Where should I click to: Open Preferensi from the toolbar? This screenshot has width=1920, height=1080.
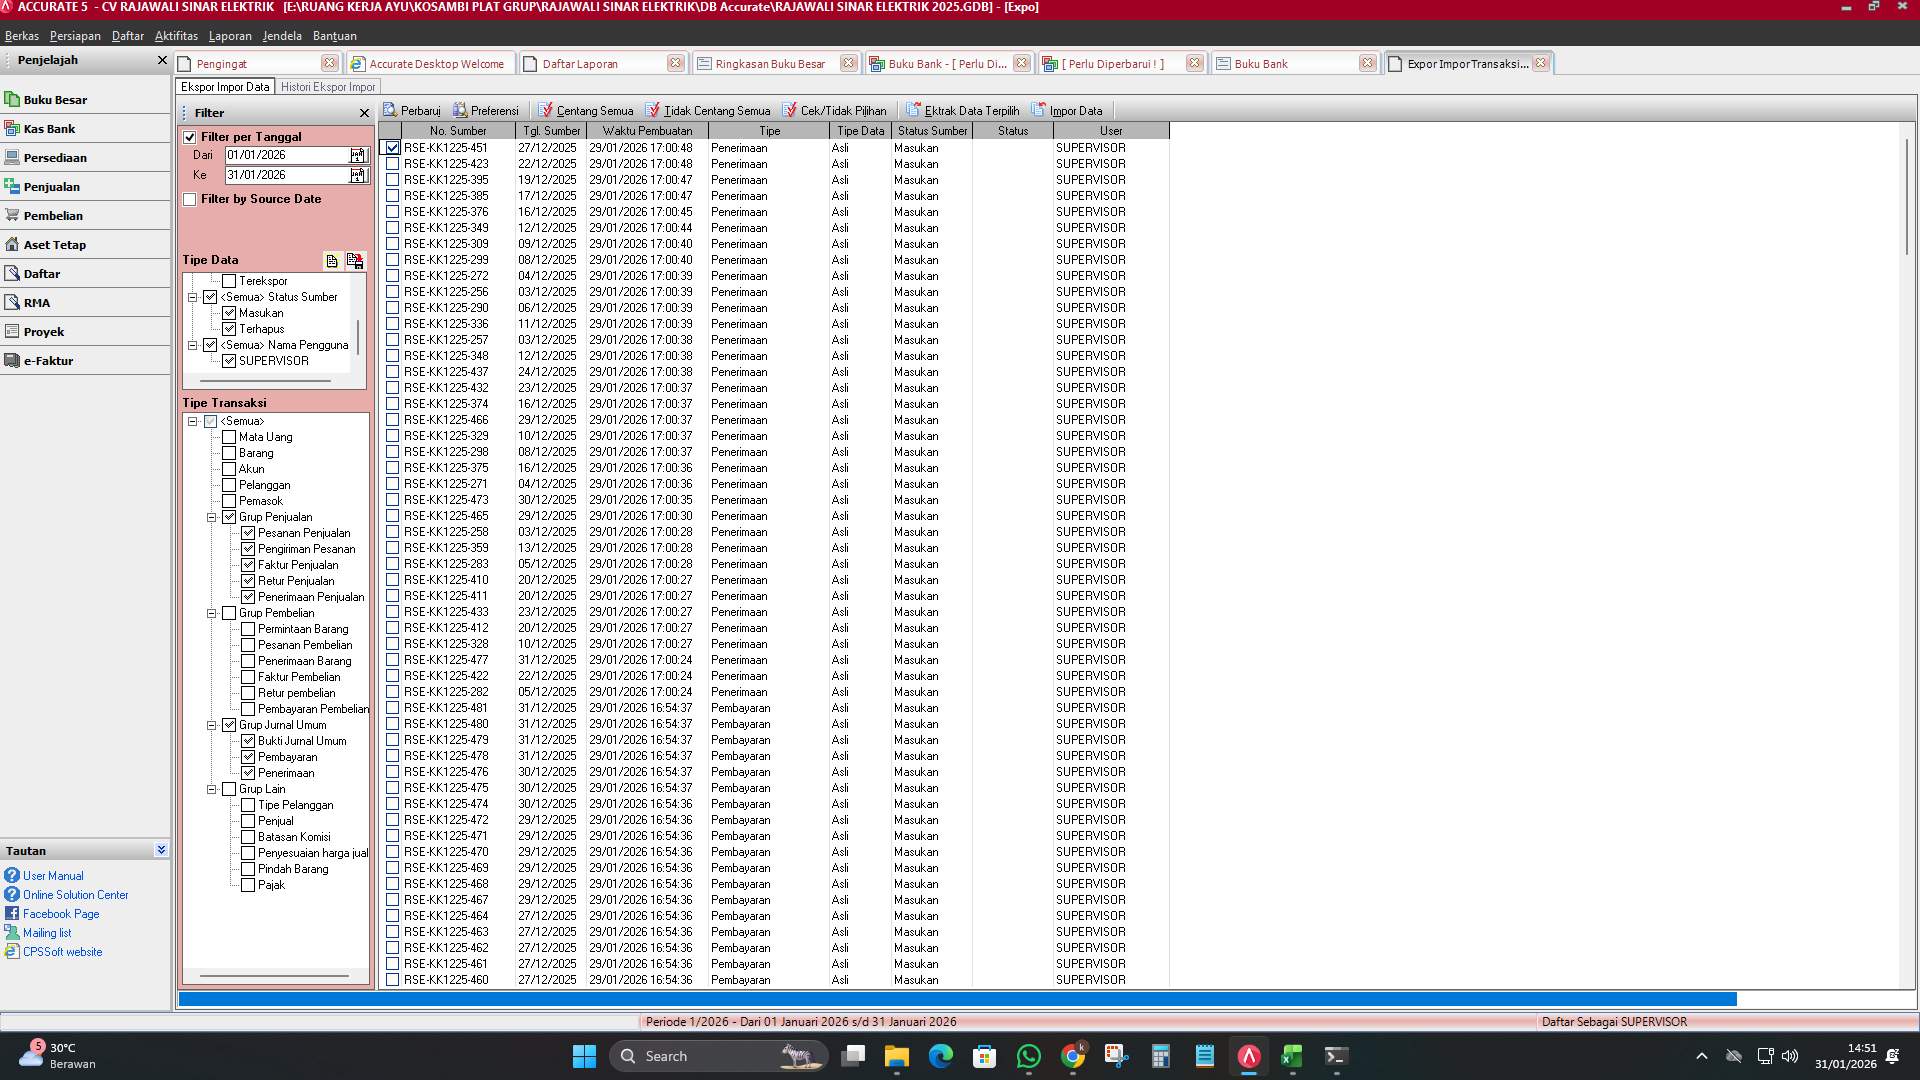487,110
